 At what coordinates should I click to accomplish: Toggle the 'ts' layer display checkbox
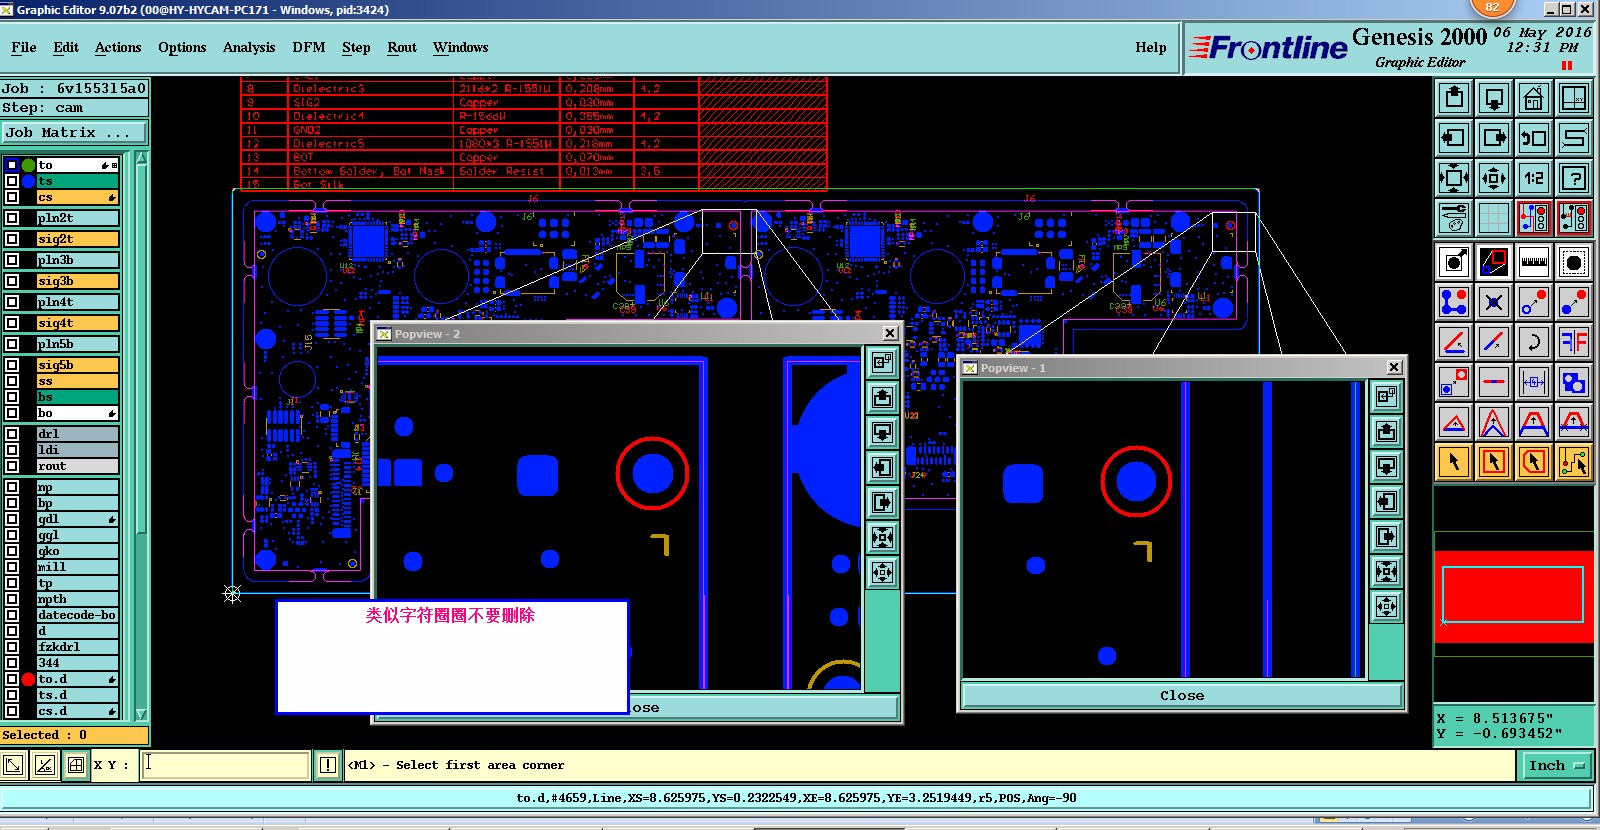[12, 181]
